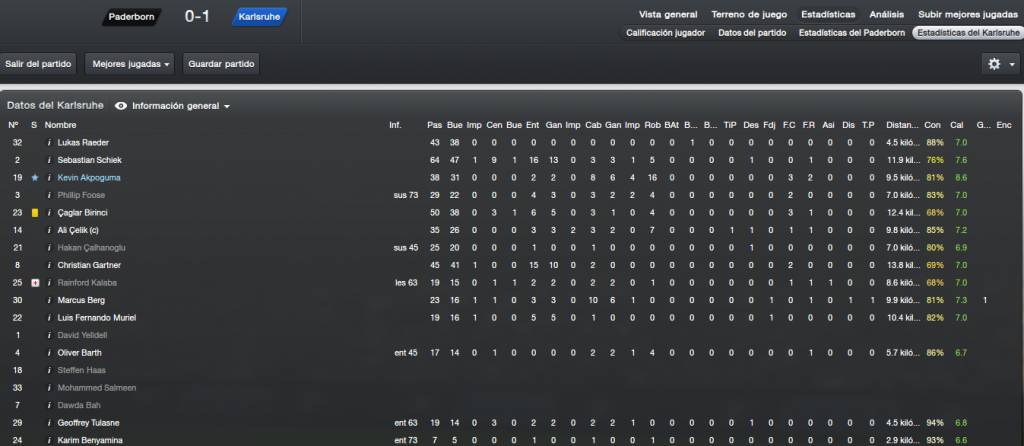Viewport: 1024px width, 446px height.
Task: Click the info icon for Geoffrey Tulasne
Action: click(49, 423)
